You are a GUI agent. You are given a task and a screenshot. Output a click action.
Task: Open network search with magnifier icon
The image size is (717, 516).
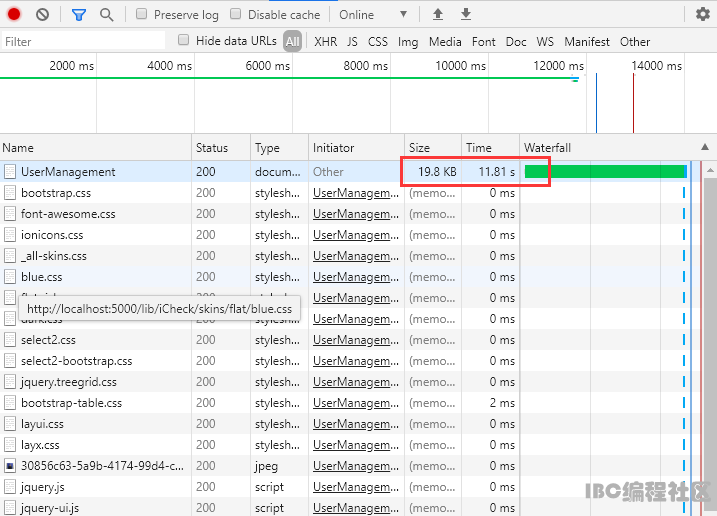[x=106, y=15]
